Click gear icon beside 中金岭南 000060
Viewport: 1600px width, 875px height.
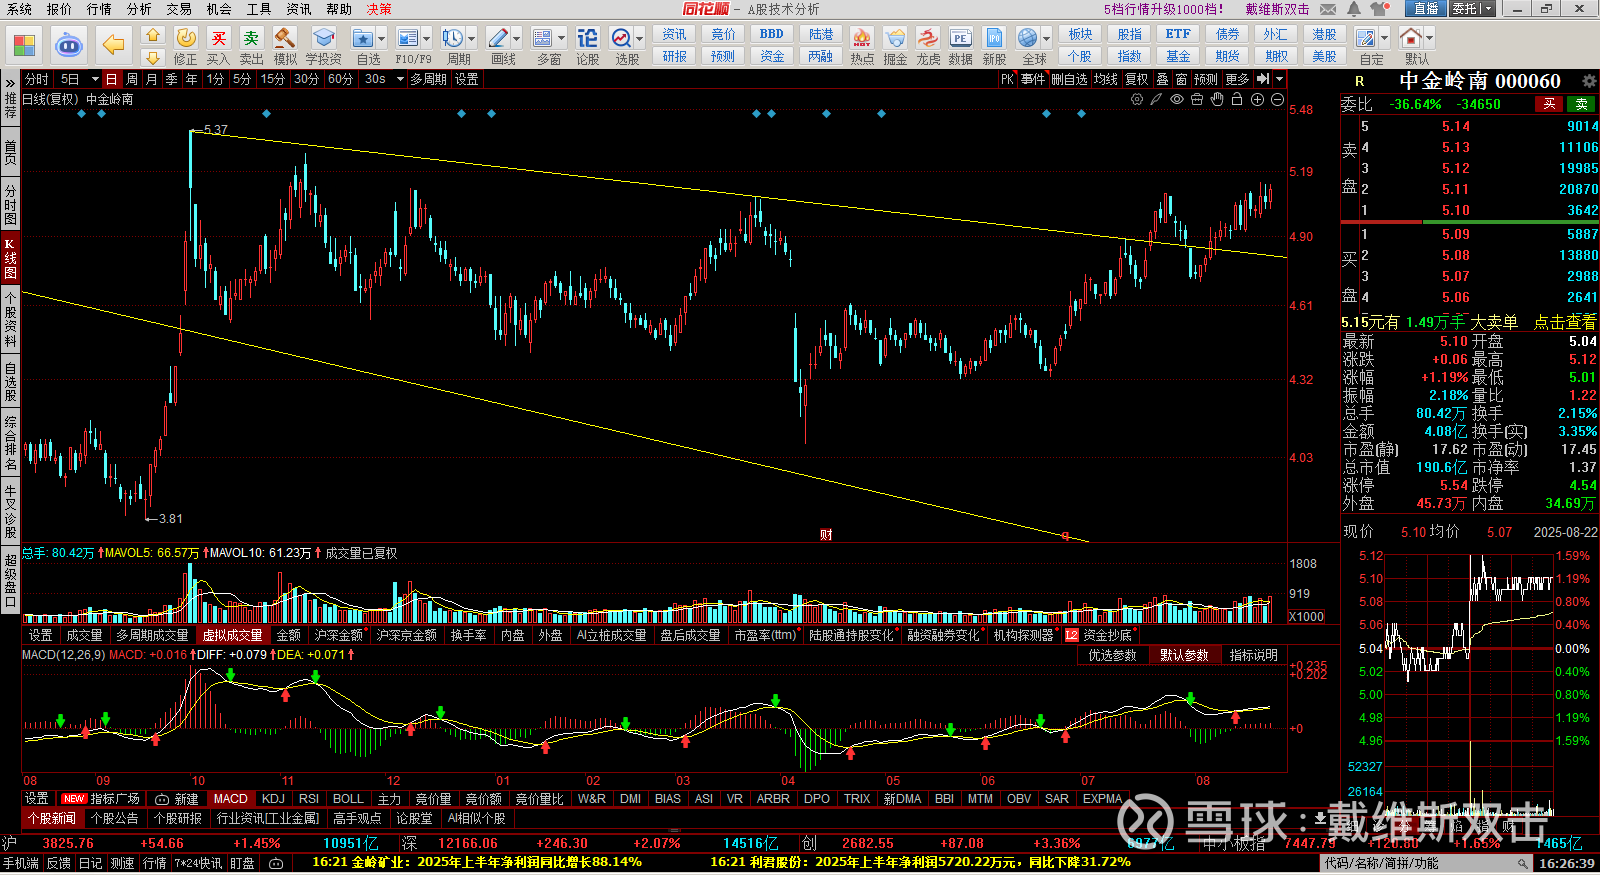[x=1589, y=81]
